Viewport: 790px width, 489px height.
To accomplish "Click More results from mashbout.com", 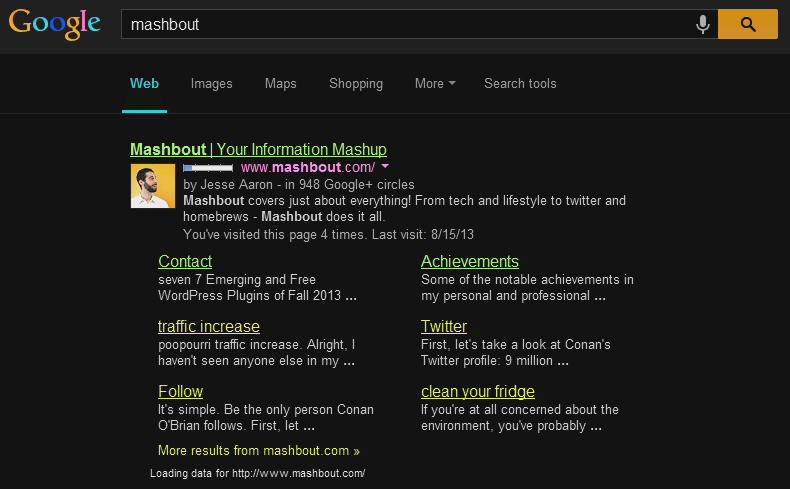I will (x=258, y=450).
